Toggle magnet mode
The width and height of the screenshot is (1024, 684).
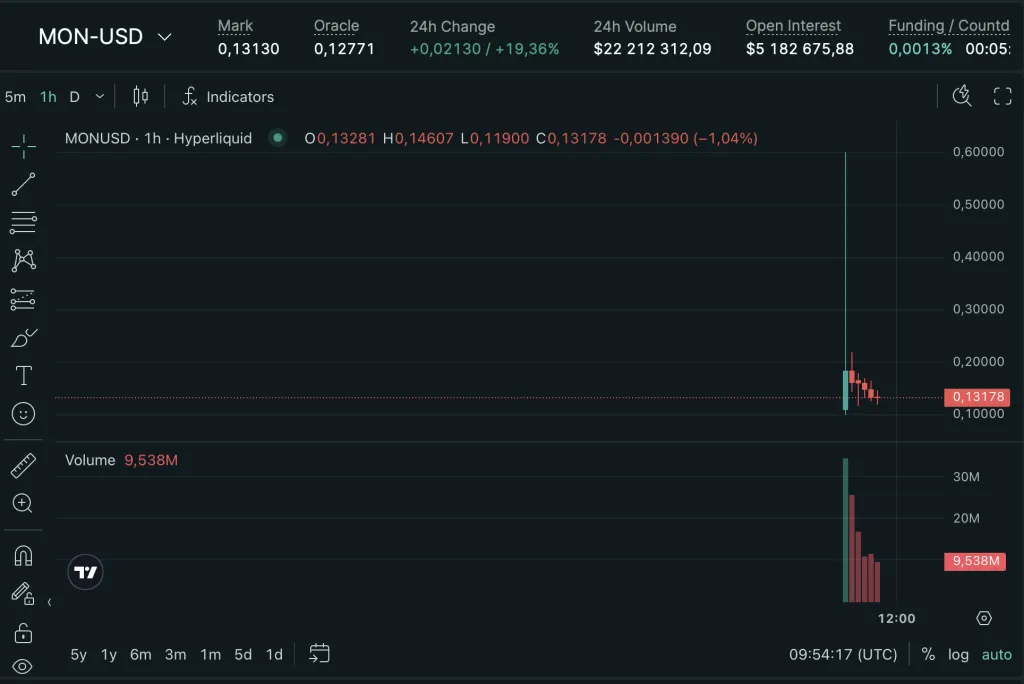[x=23, y=556]
